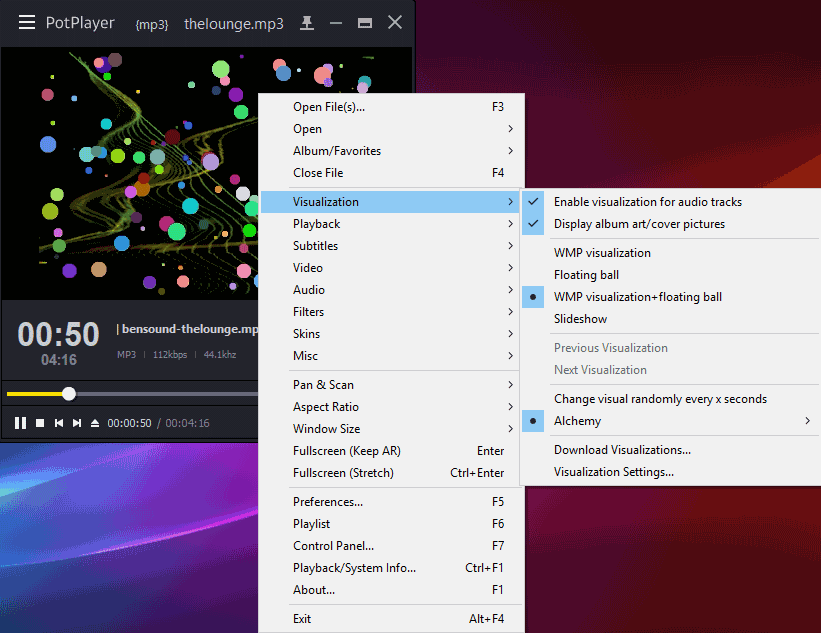Pin the PotPlayer window on top
The height and width of the screenshot is (633, 821).
coord(307,23)
